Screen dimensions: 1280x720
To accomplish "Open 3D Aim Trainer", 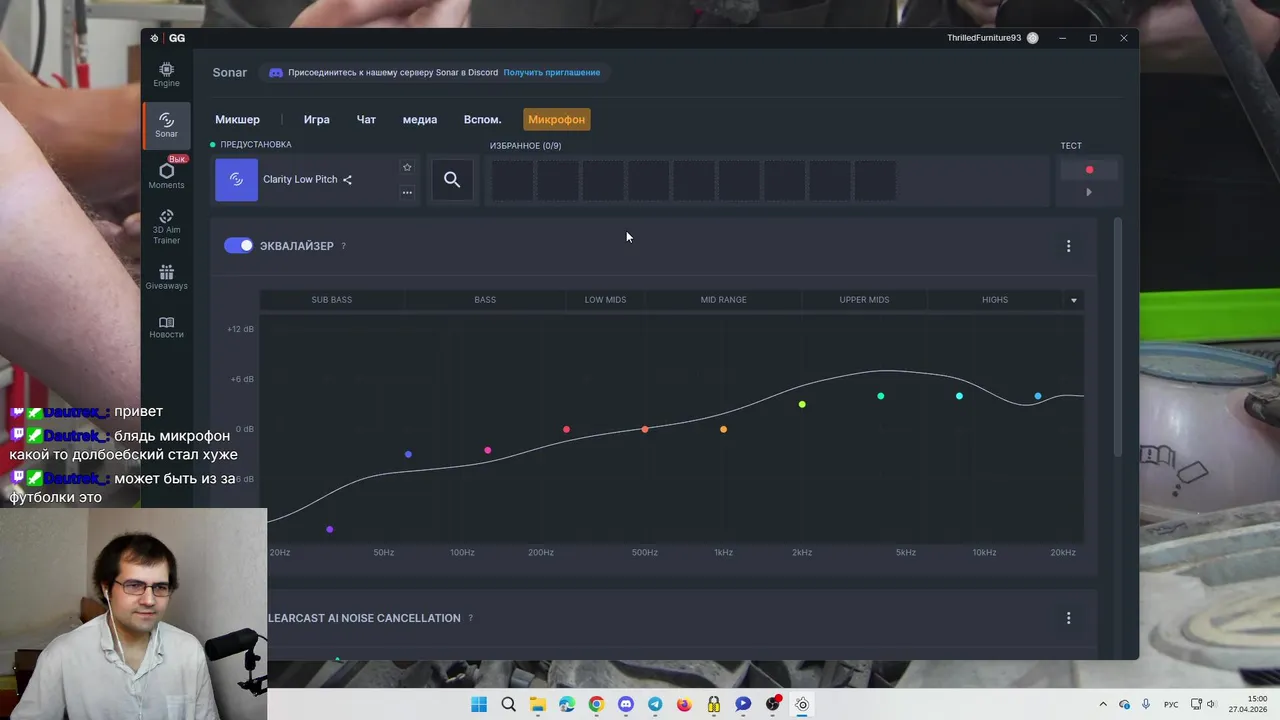I will [x=166, y=227].
